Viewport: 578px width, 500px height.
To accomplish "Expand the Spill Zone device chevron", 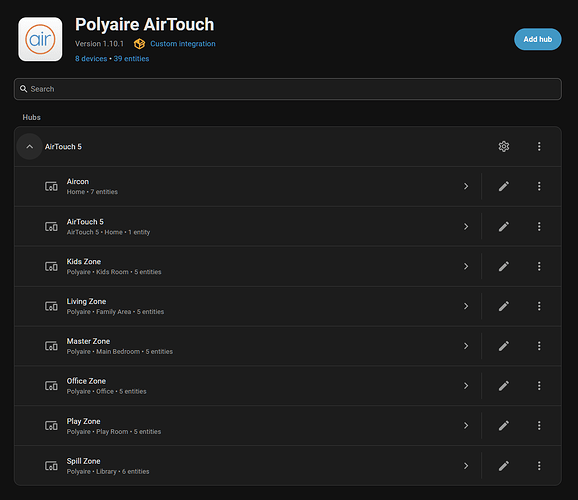I will click(466, 466).
